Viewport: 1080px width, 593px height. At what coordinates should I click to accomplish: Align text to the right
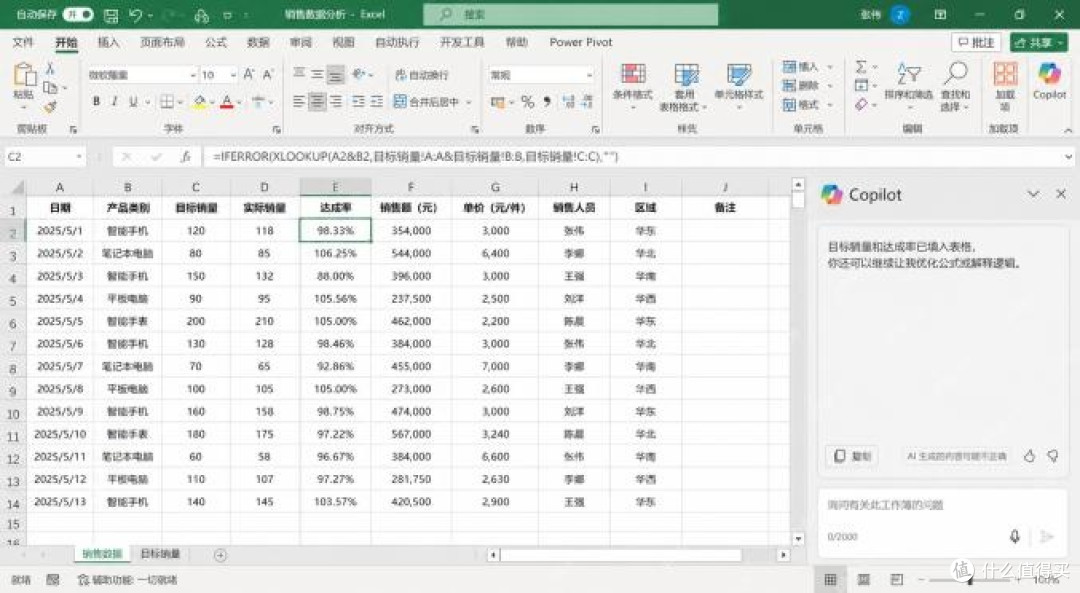pos(335,102)
